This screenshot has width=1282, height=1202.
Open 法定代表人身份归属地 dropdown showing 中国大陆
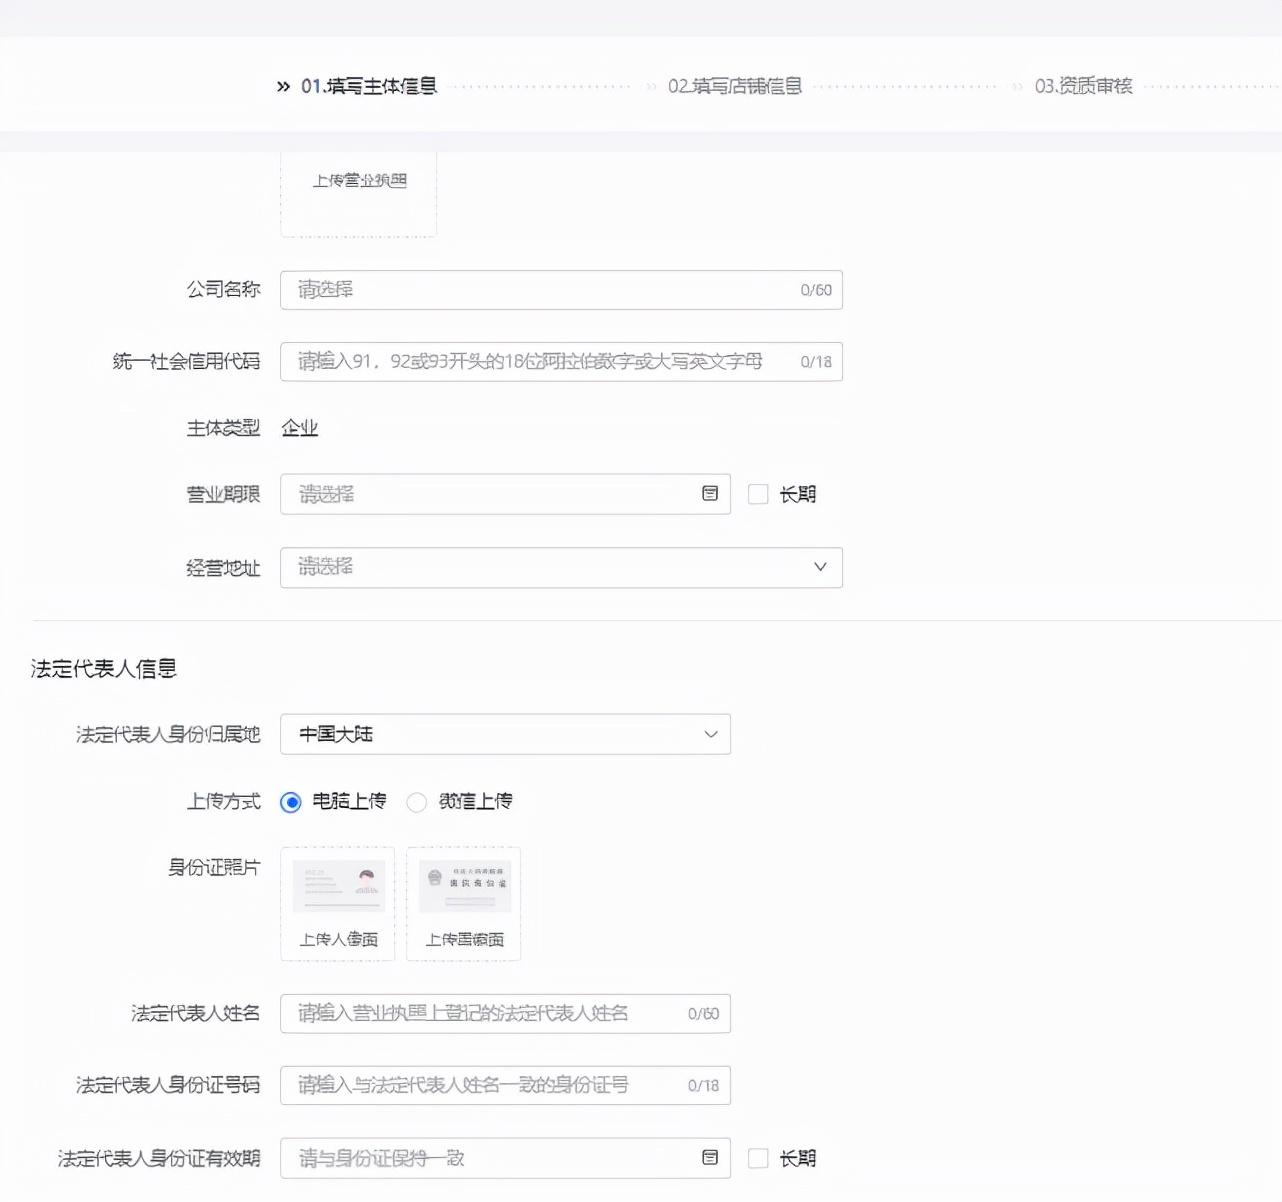click(x=505, y=734)
